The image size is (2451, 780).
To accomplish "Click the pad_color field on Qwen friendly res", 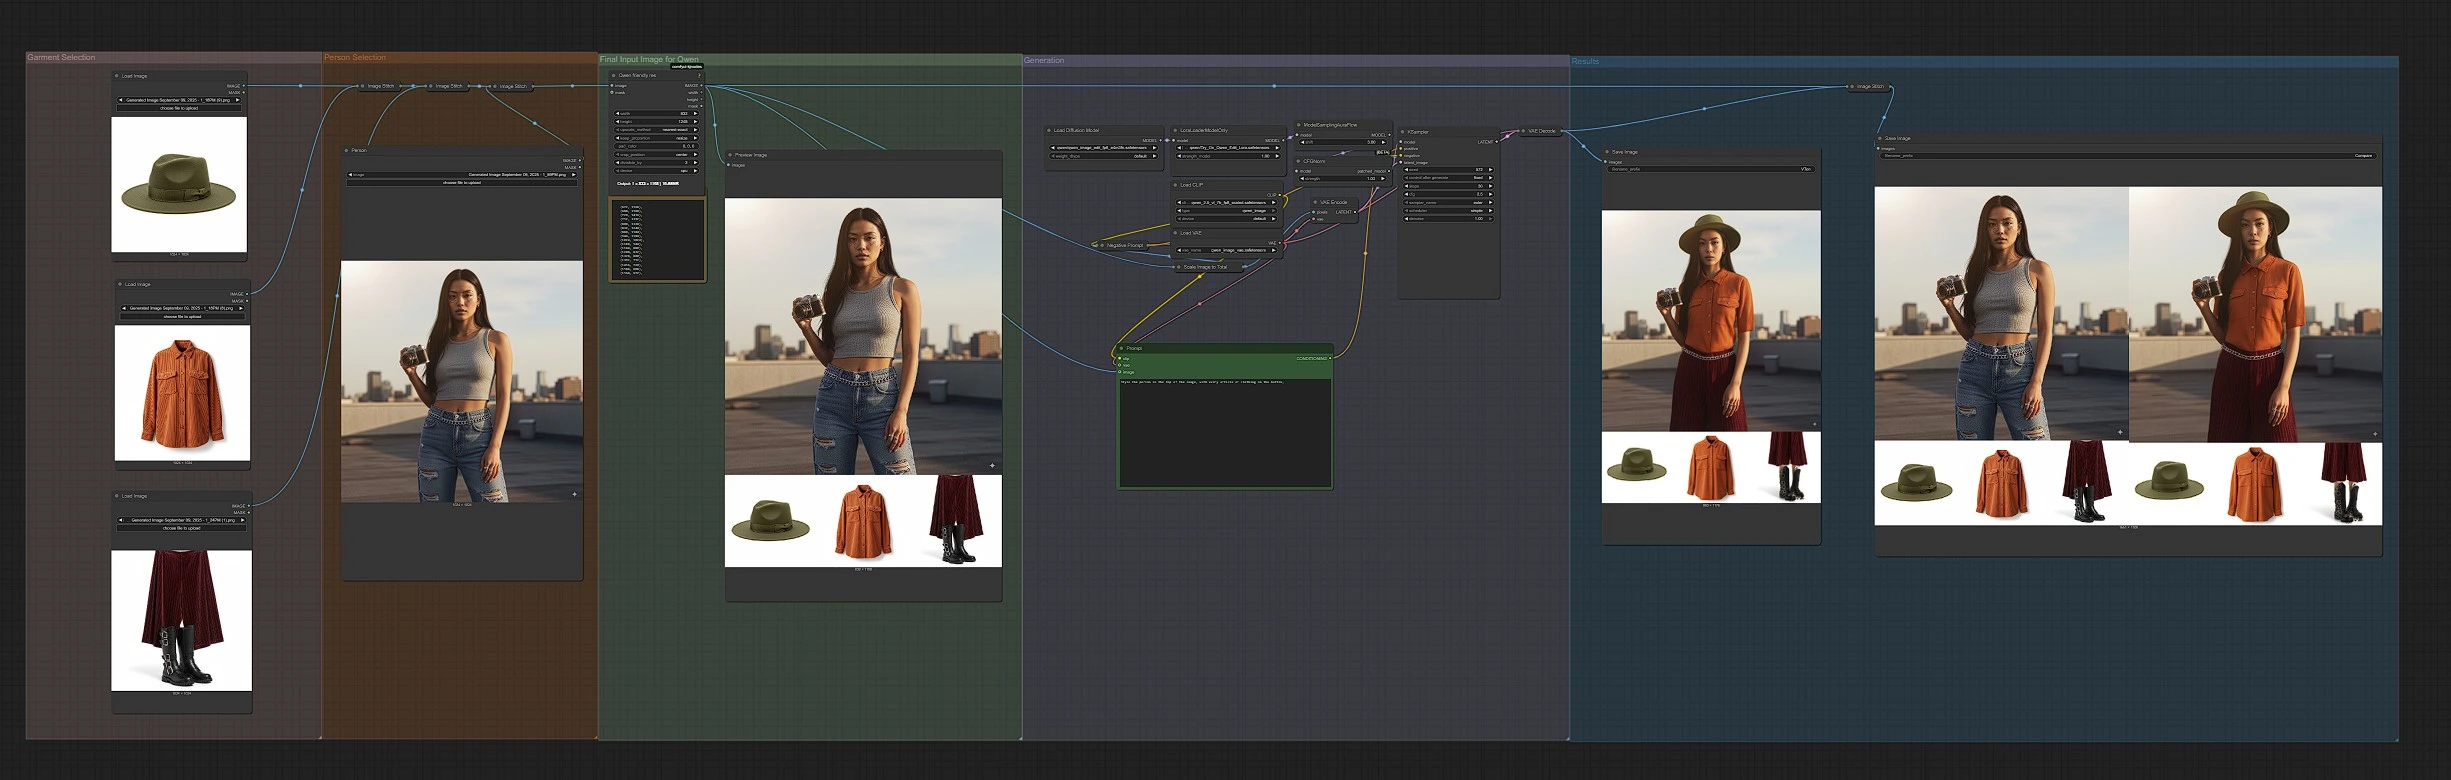I will (656, 146).
